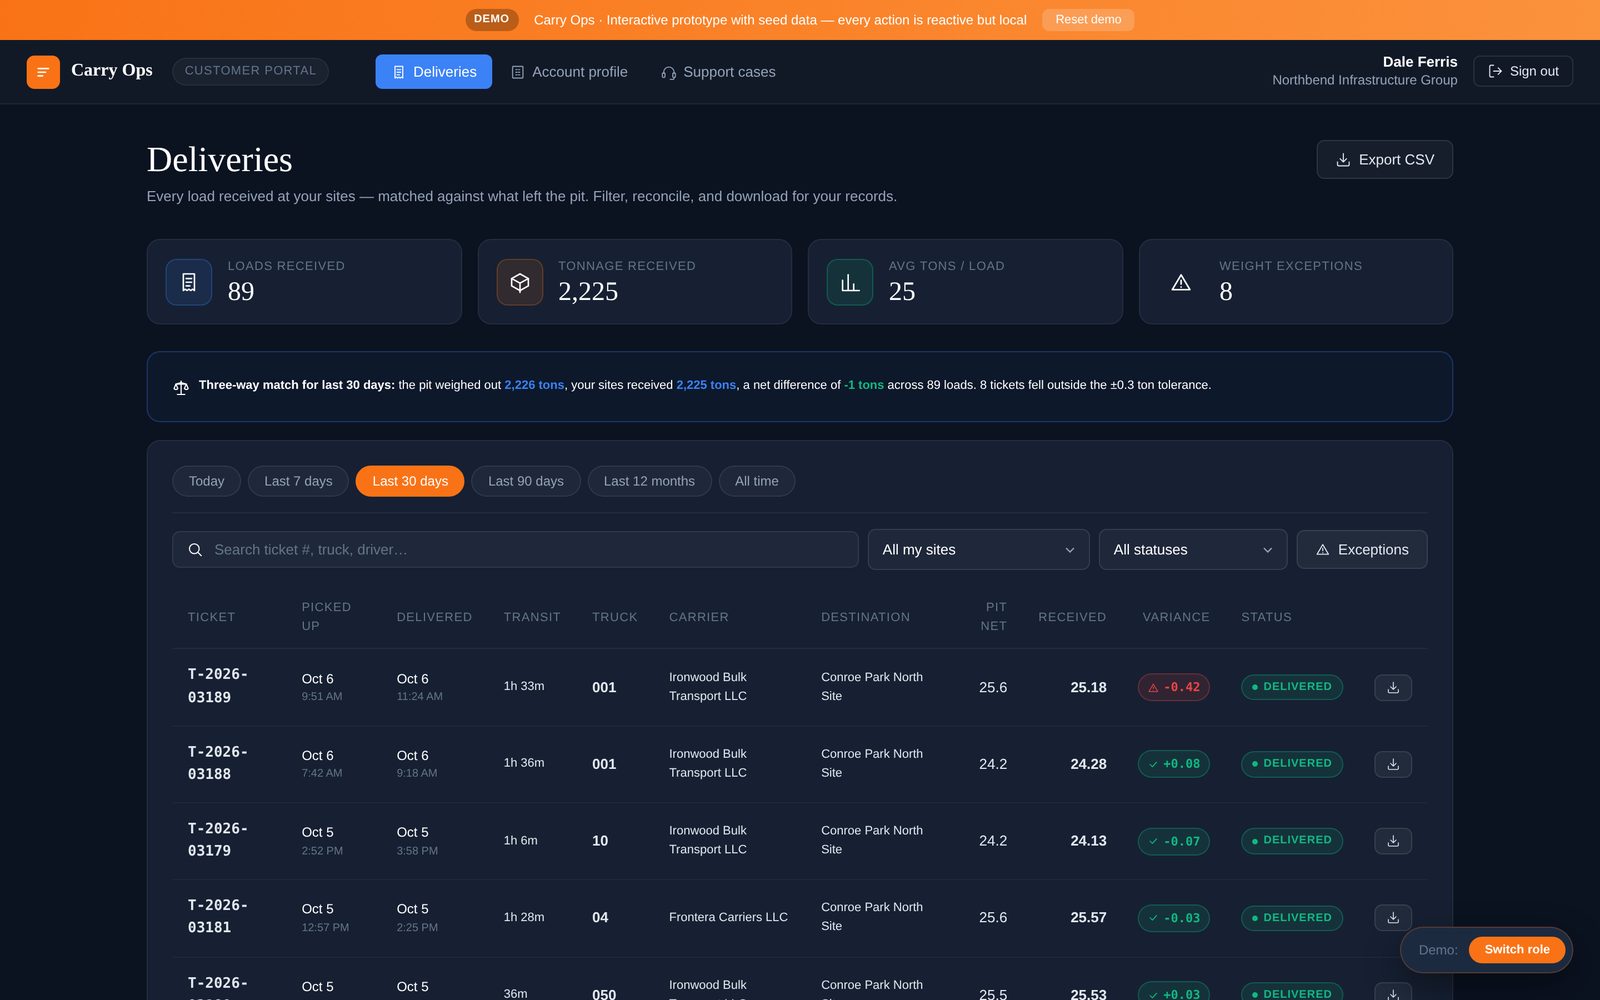
Task: Click the search ticket input field
Action: (x=515, y=550)
